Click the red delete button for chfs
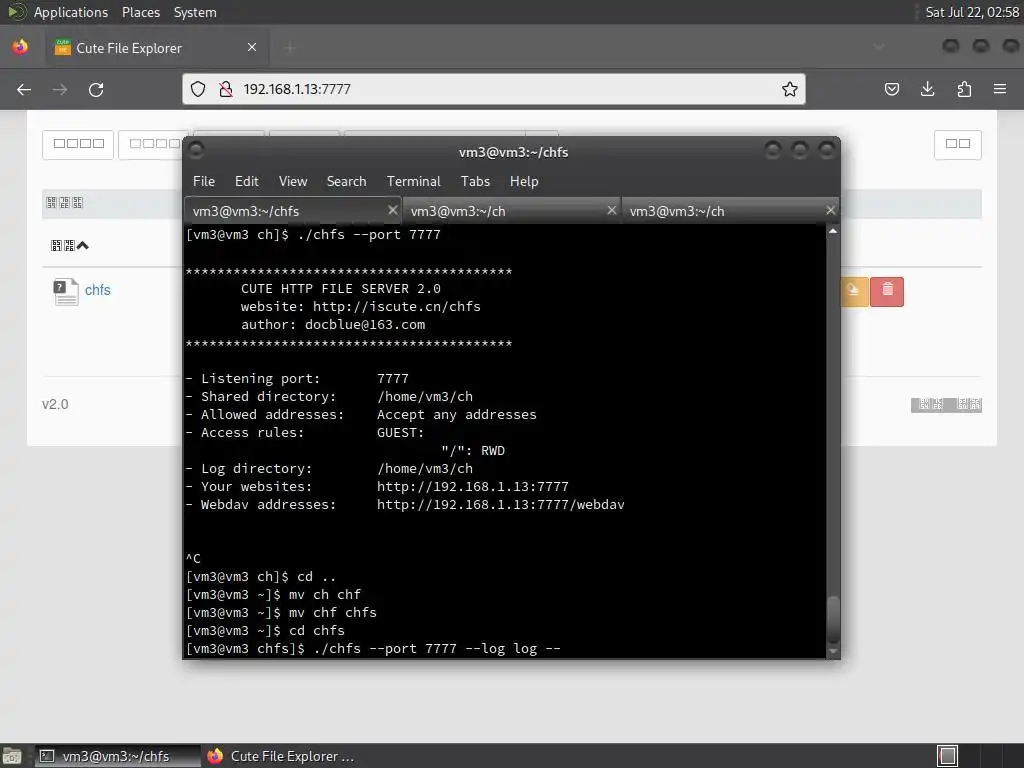 click(x=887, y=291)
